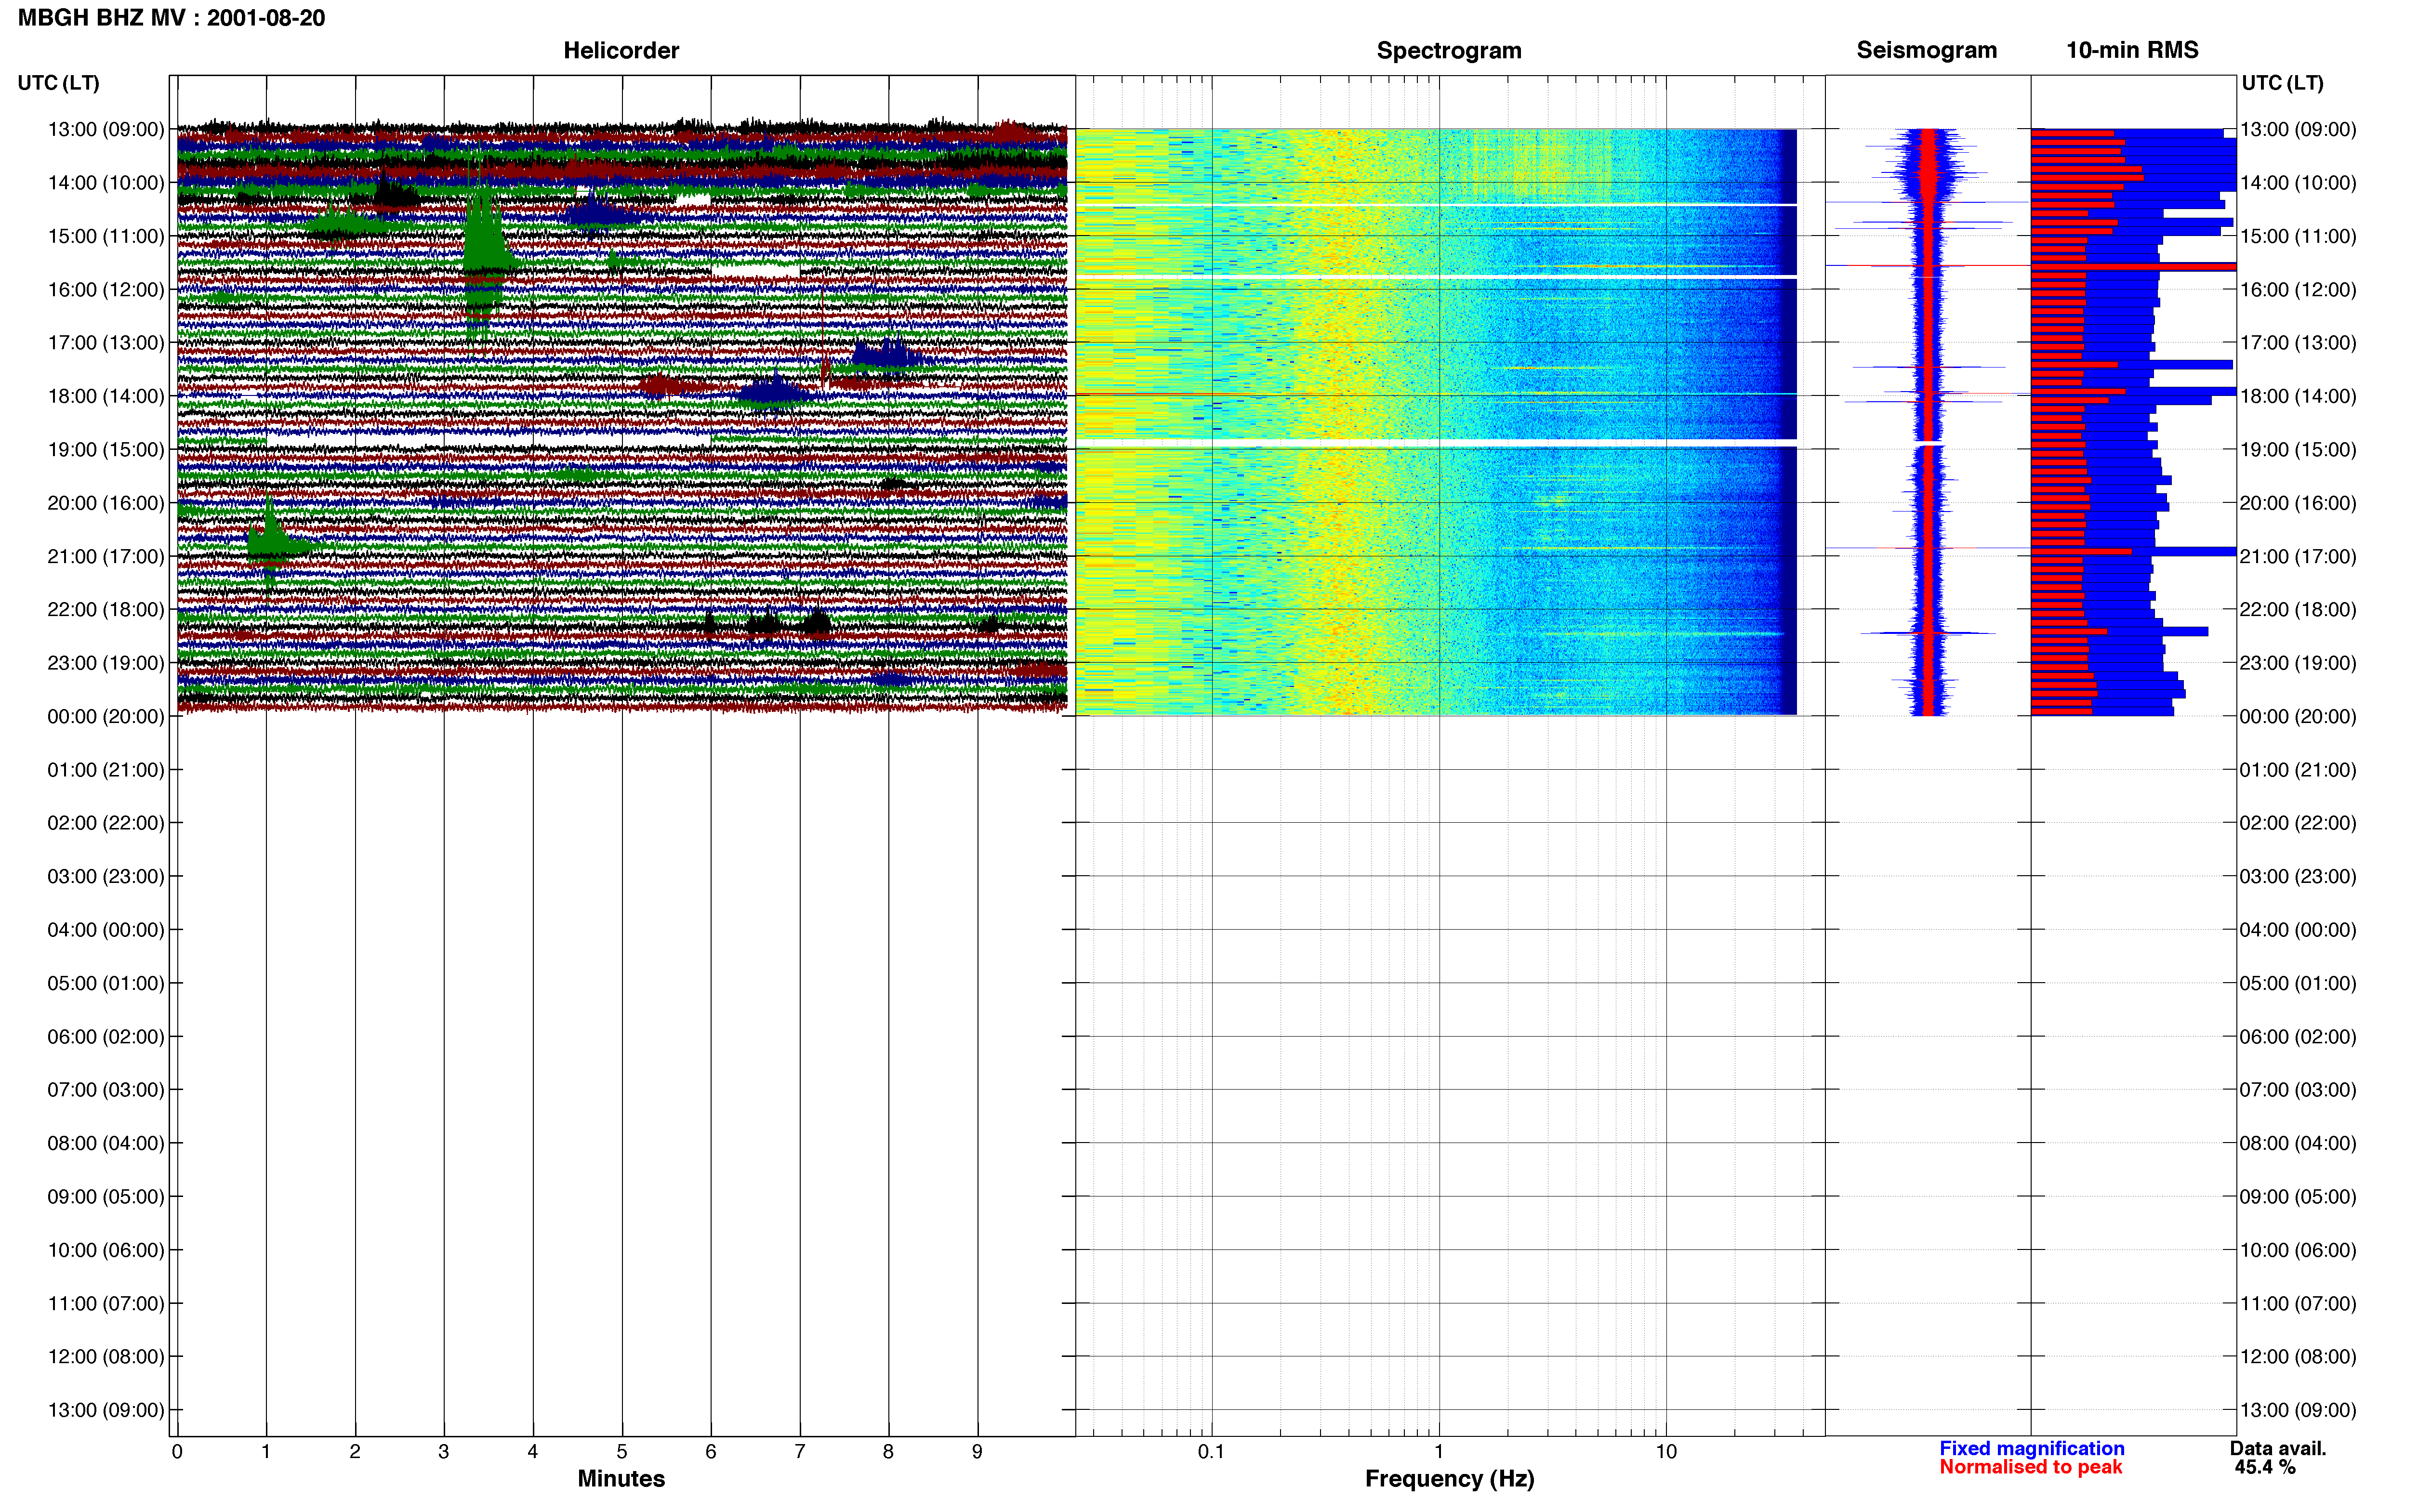Screen dimensions: 2418x1512
Task: Click the right-axis label "22:00 (18:00)"
Action: [x=2298, y=609]
